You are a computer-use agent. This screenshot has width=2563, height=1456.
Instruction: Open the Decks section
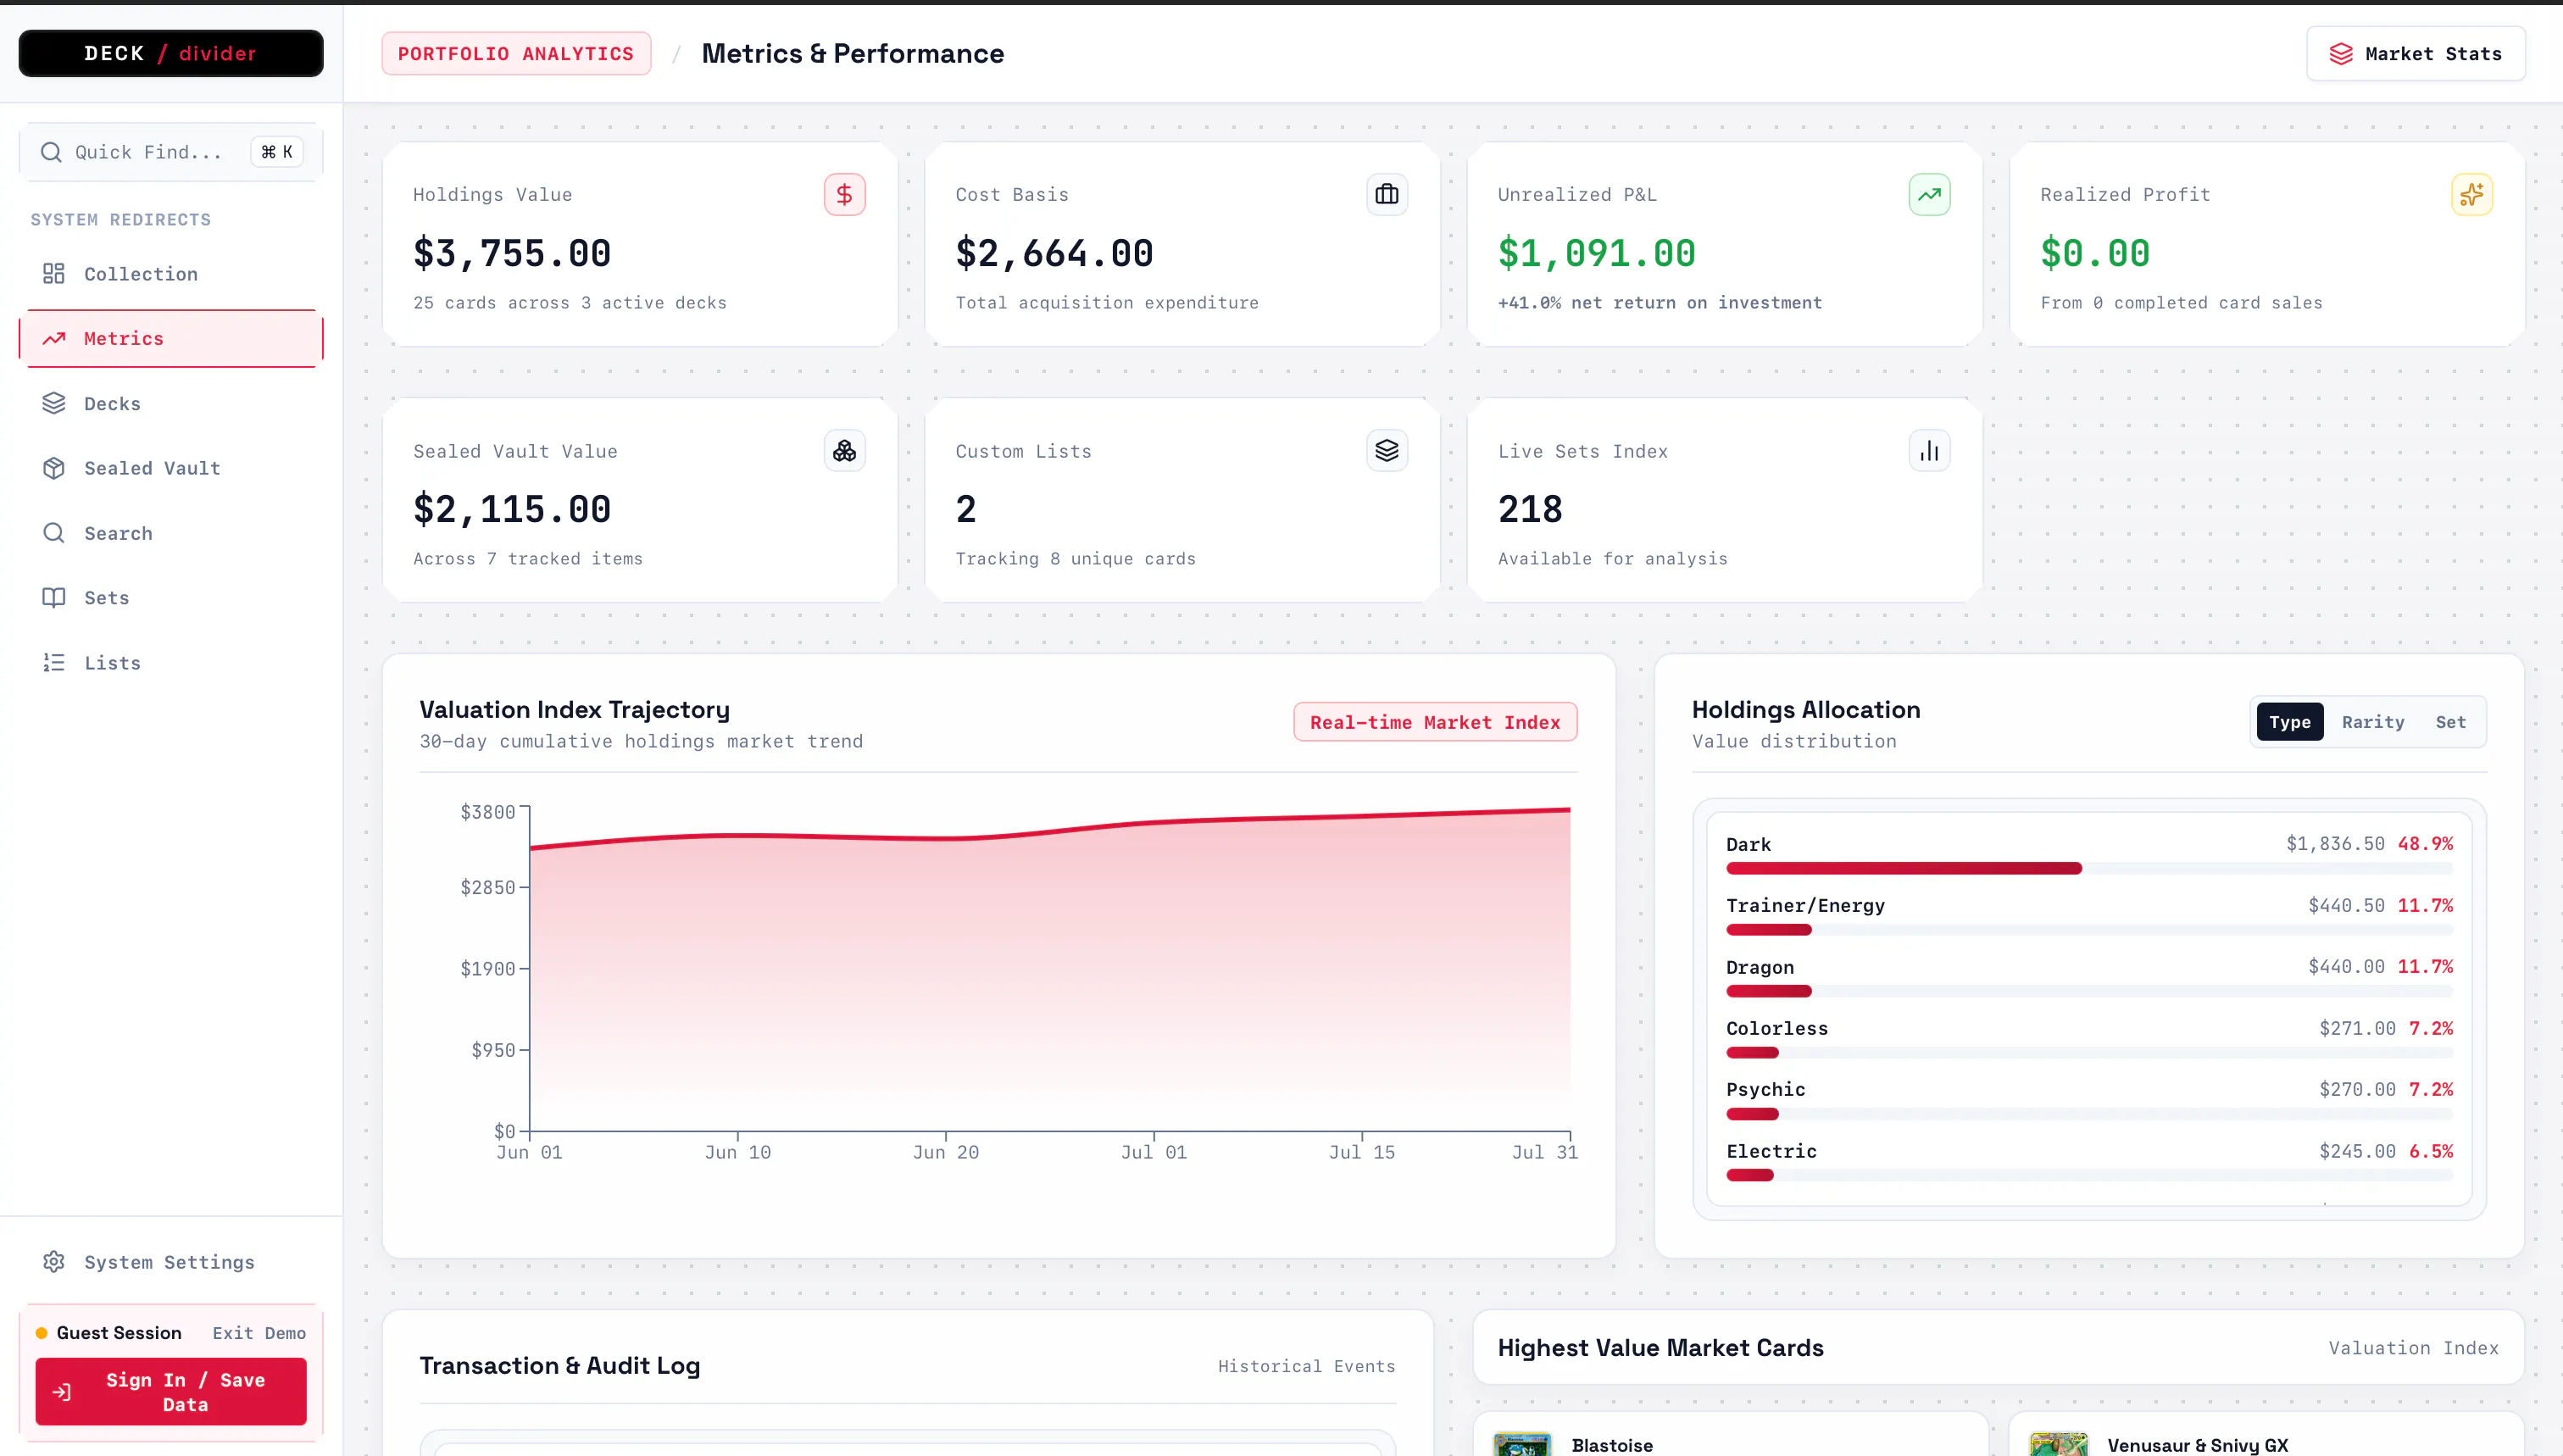(x=171, y=403)
